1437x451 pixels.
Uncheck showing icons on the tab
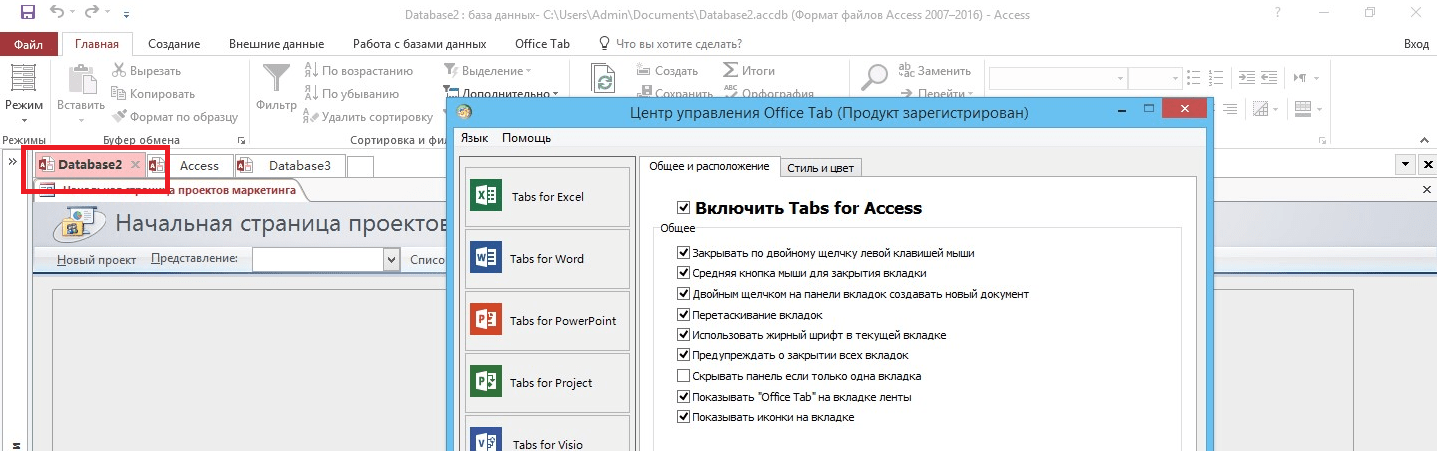click(684, 417)
